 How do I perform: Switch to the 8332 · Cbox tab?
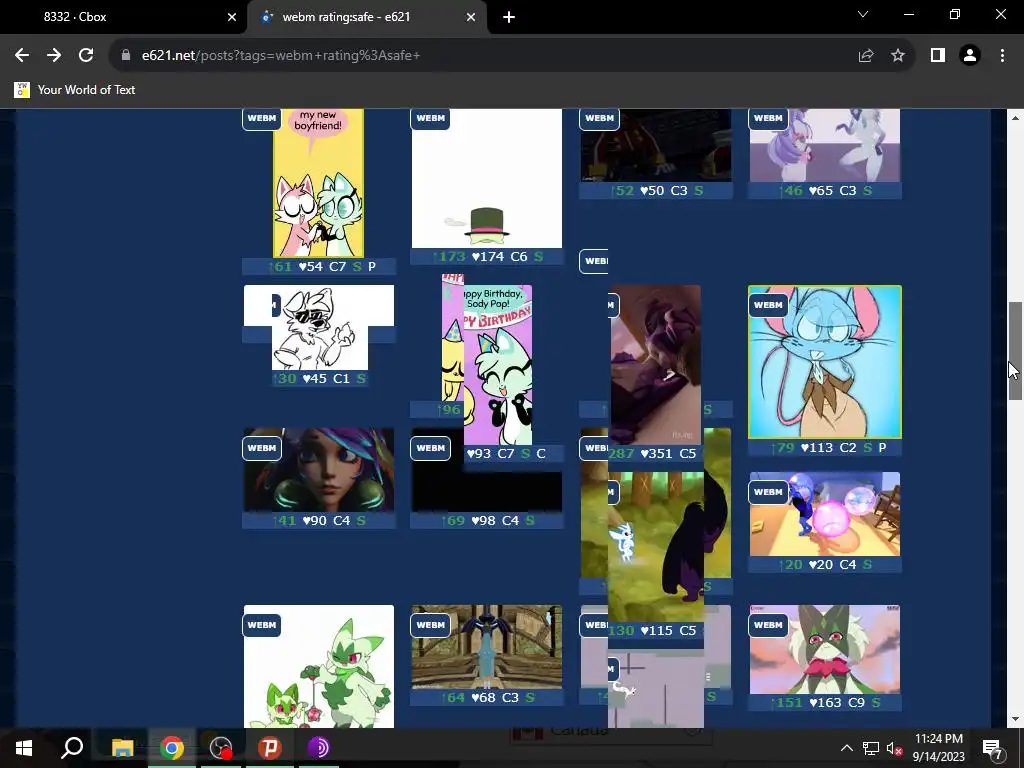point(123,17)
